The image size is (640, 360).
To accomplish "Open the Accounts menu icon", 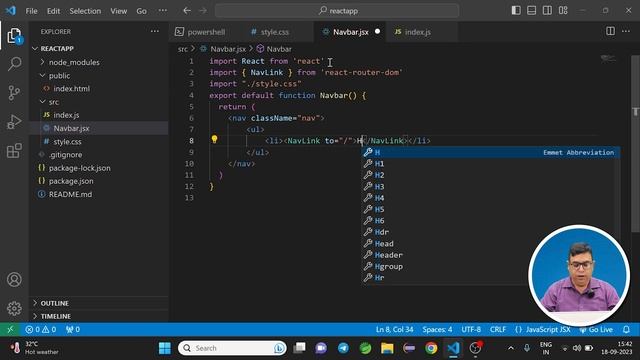I will pyautogui.click(x=14, y=280).
